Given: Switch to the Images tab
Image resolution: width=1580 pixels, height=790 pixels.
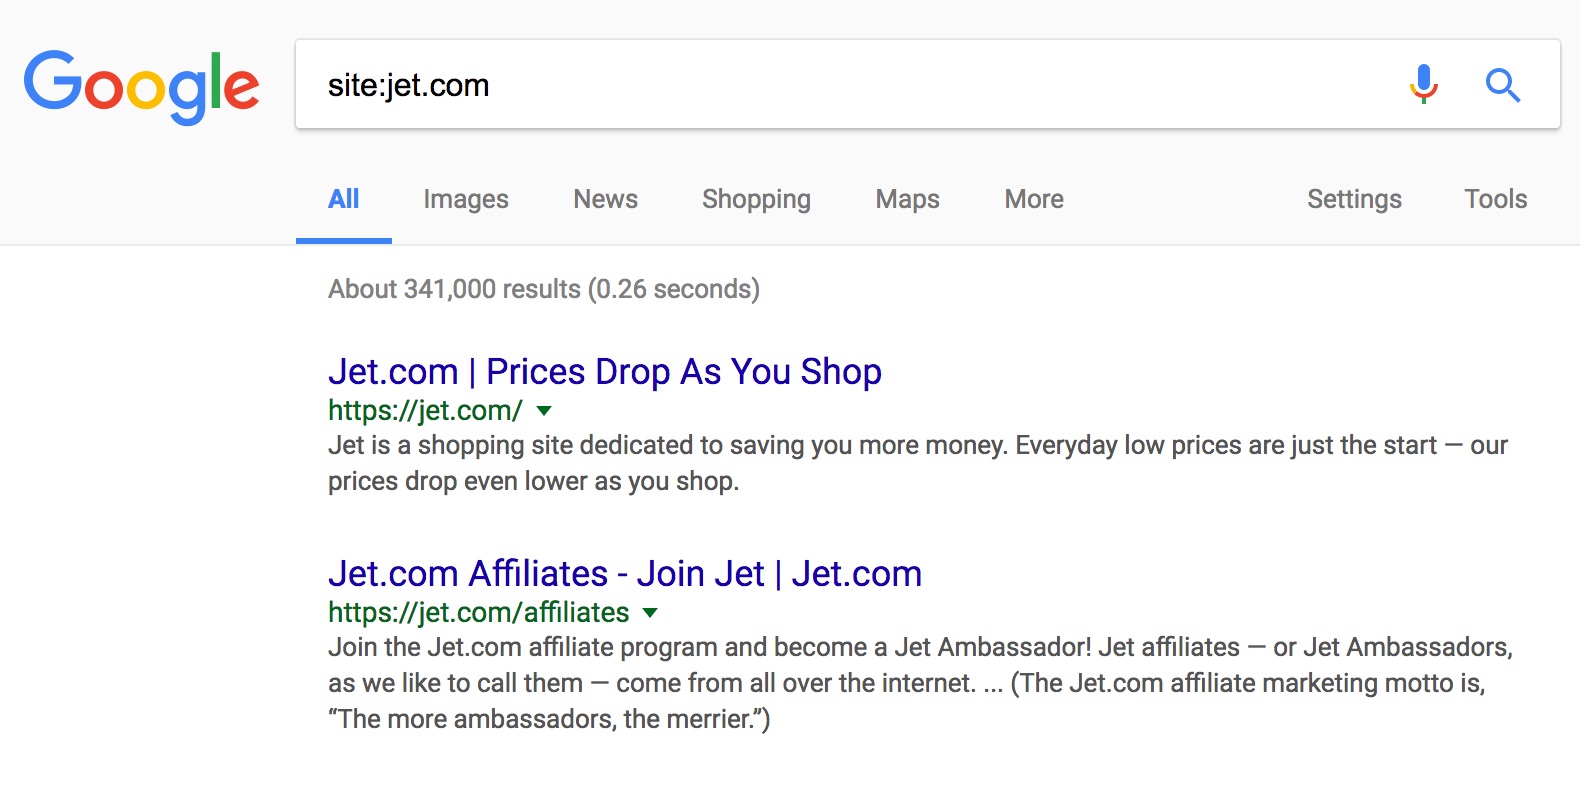Looking at the screenshot, I should (x=466, y=199).
